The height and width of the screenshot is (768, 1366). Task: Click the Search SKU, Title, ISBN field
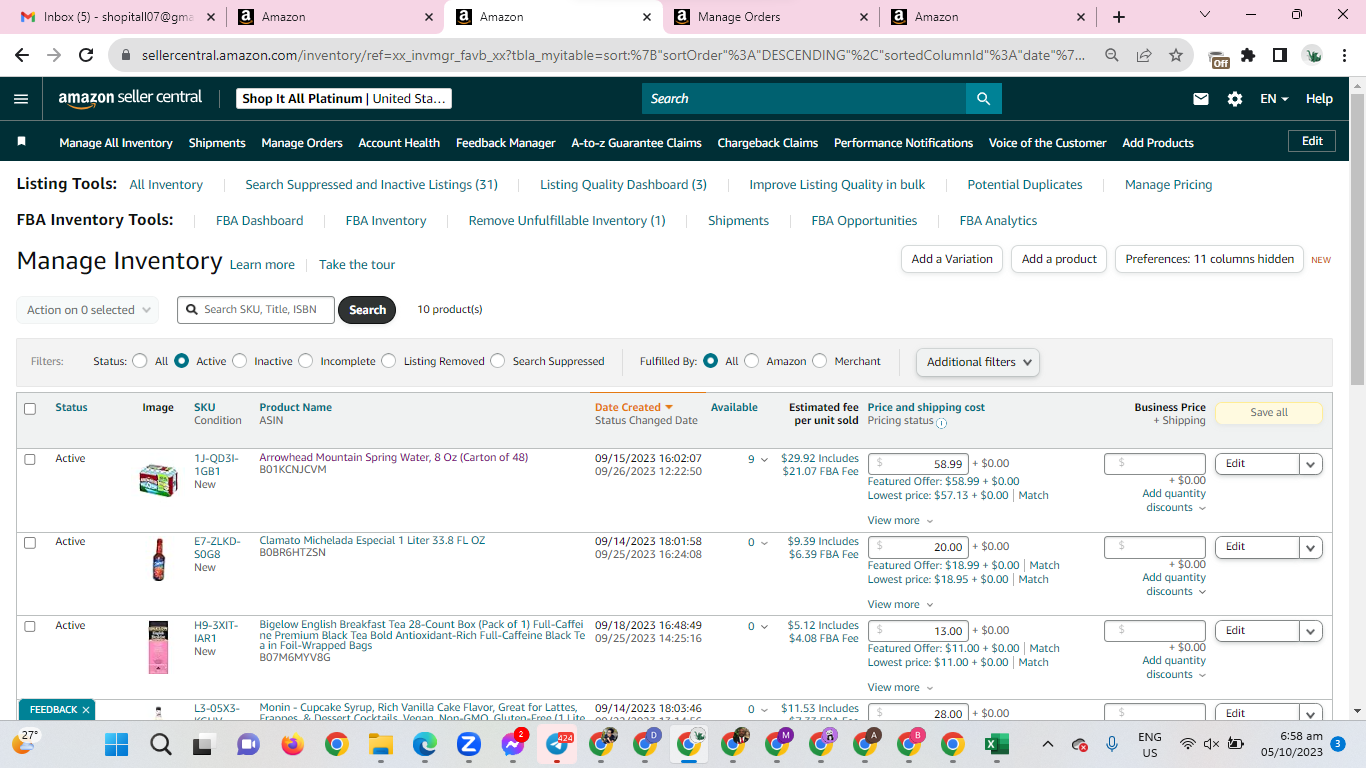click(x=256, y=310)
